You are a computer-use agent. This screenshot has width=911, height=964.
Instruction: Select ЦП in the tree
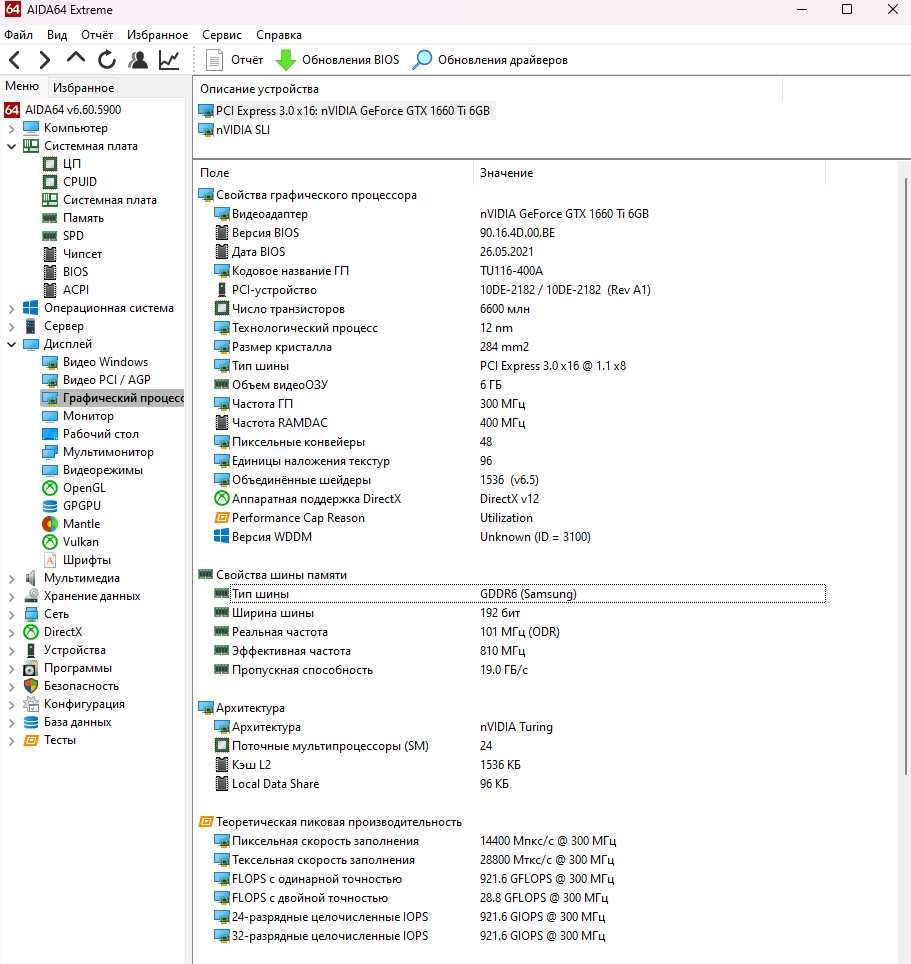point(71,164)
